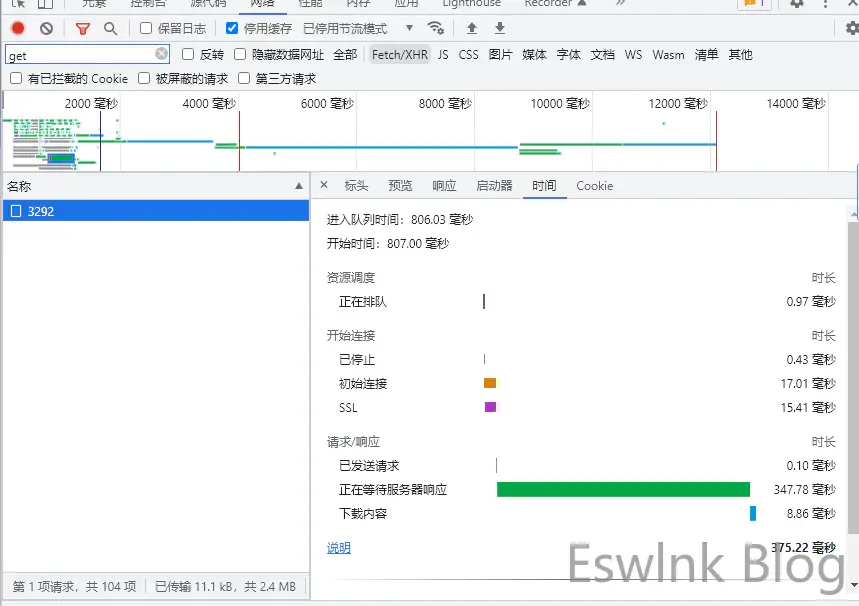
Task: Select the JS resource type filter
Action: click(443, 55)
